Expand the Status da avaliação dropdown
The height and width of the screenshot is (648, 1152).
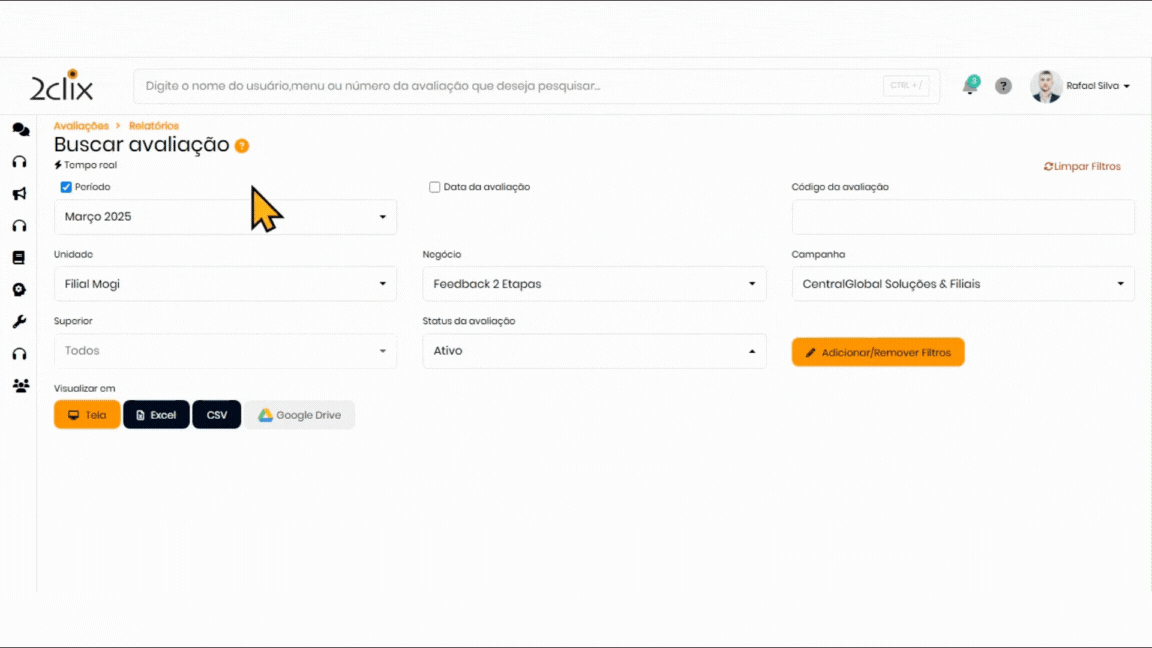pos(594,351)
